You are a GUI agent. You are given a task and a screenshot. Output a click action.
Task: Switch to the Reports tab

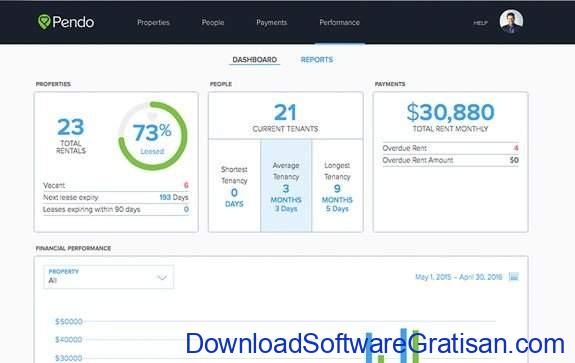click(317, 59)
